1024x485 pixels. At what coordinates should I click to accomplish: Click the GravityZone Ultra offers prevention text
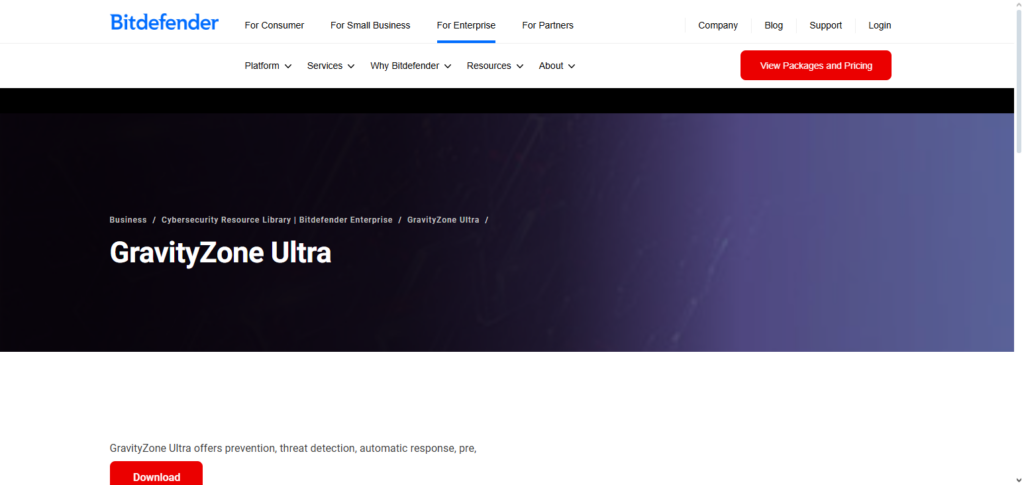(x=293, y=448)
